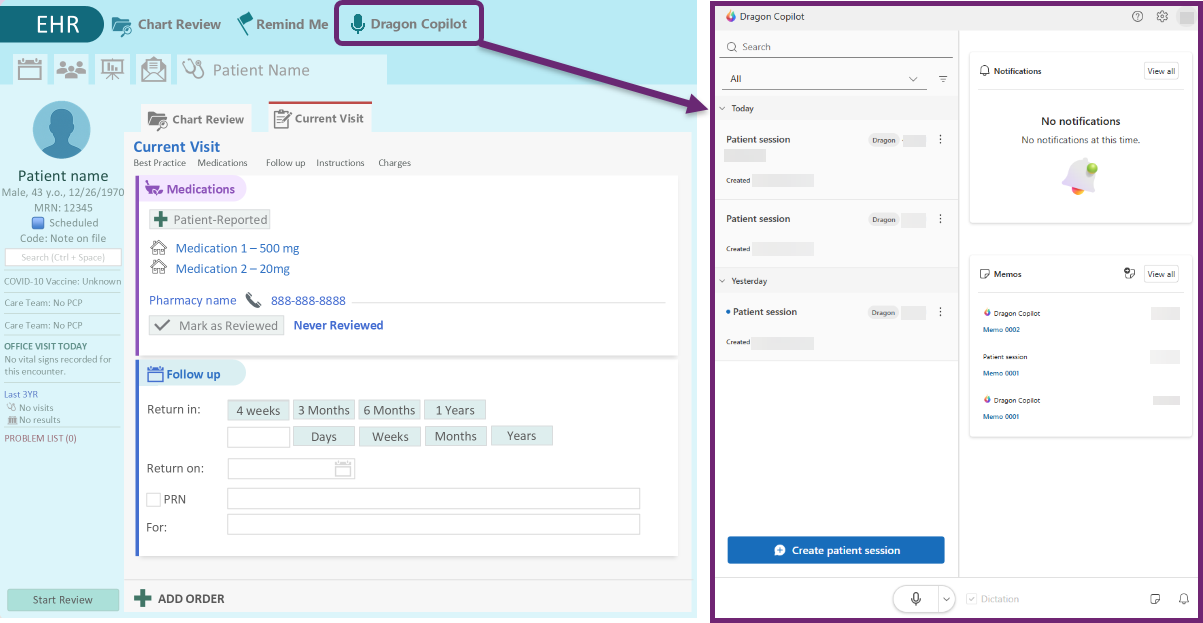Image resolution: width=1203 pixels, height=623 pixels.
Task: Open Dragon Copilot settings gear
Action: tap(1162, 17)
